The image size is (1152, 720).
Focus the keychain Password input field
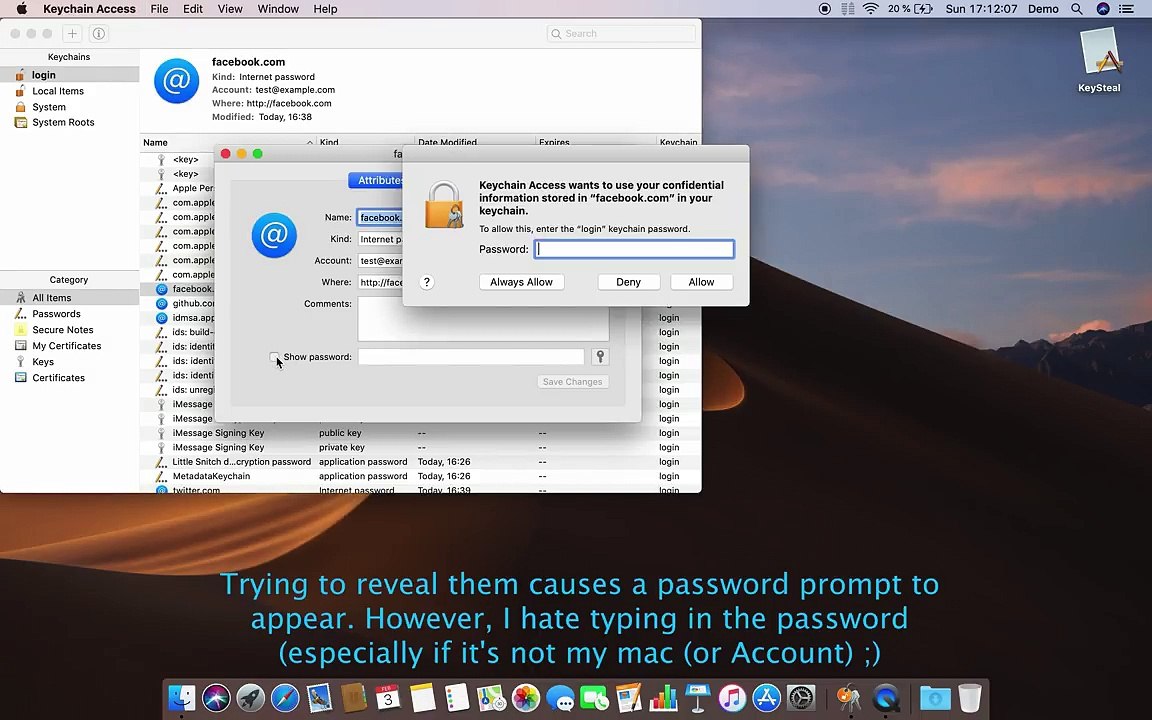(634, 249)
